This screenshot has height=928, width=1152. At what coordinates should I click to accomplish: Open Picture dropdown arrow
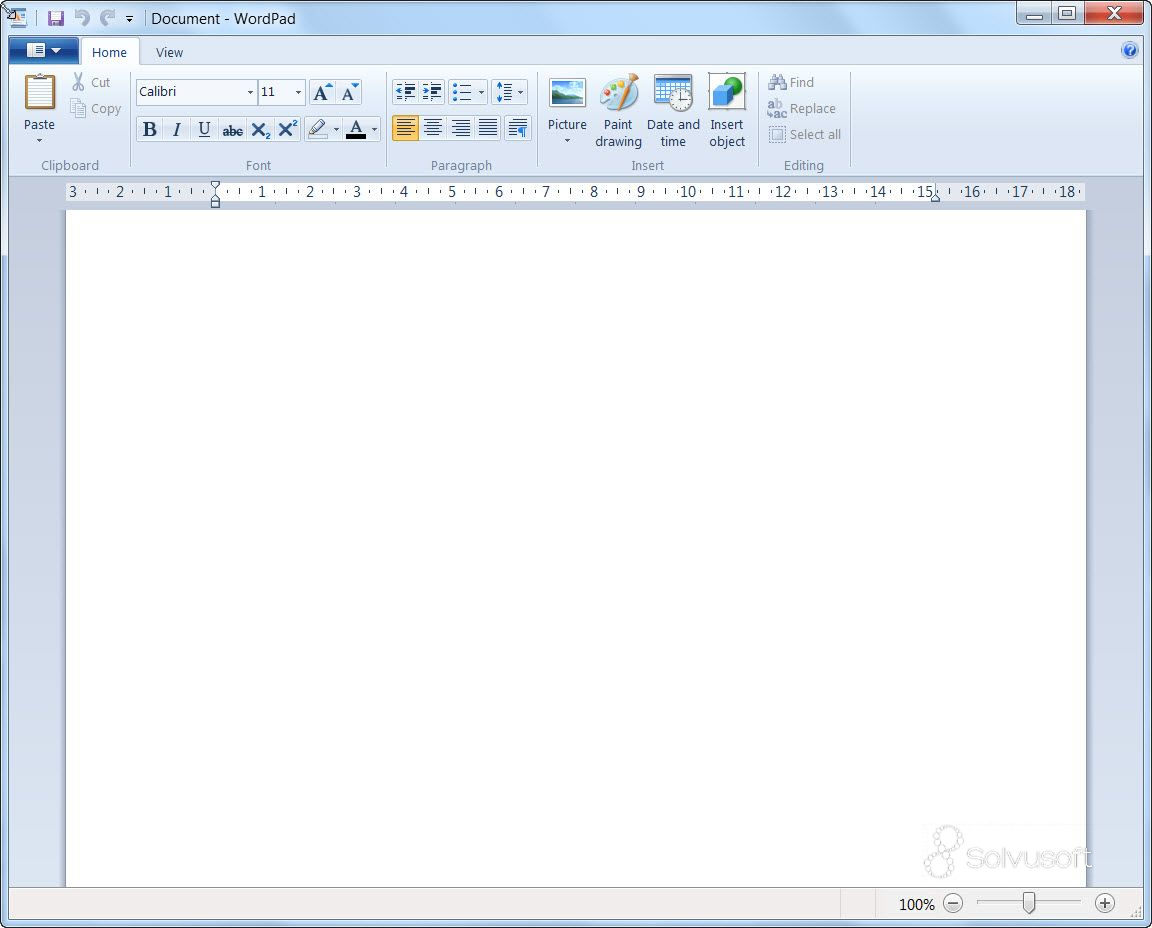567,140
